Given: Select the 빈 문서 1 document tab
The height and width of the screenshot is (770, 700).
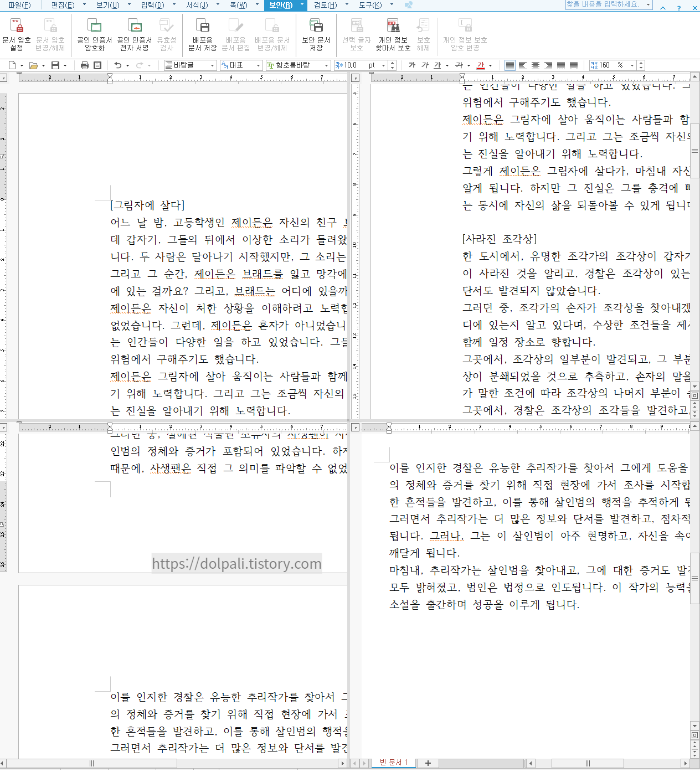Looking at the screenshot, I should pyautogui.click(x=393, y=762).
